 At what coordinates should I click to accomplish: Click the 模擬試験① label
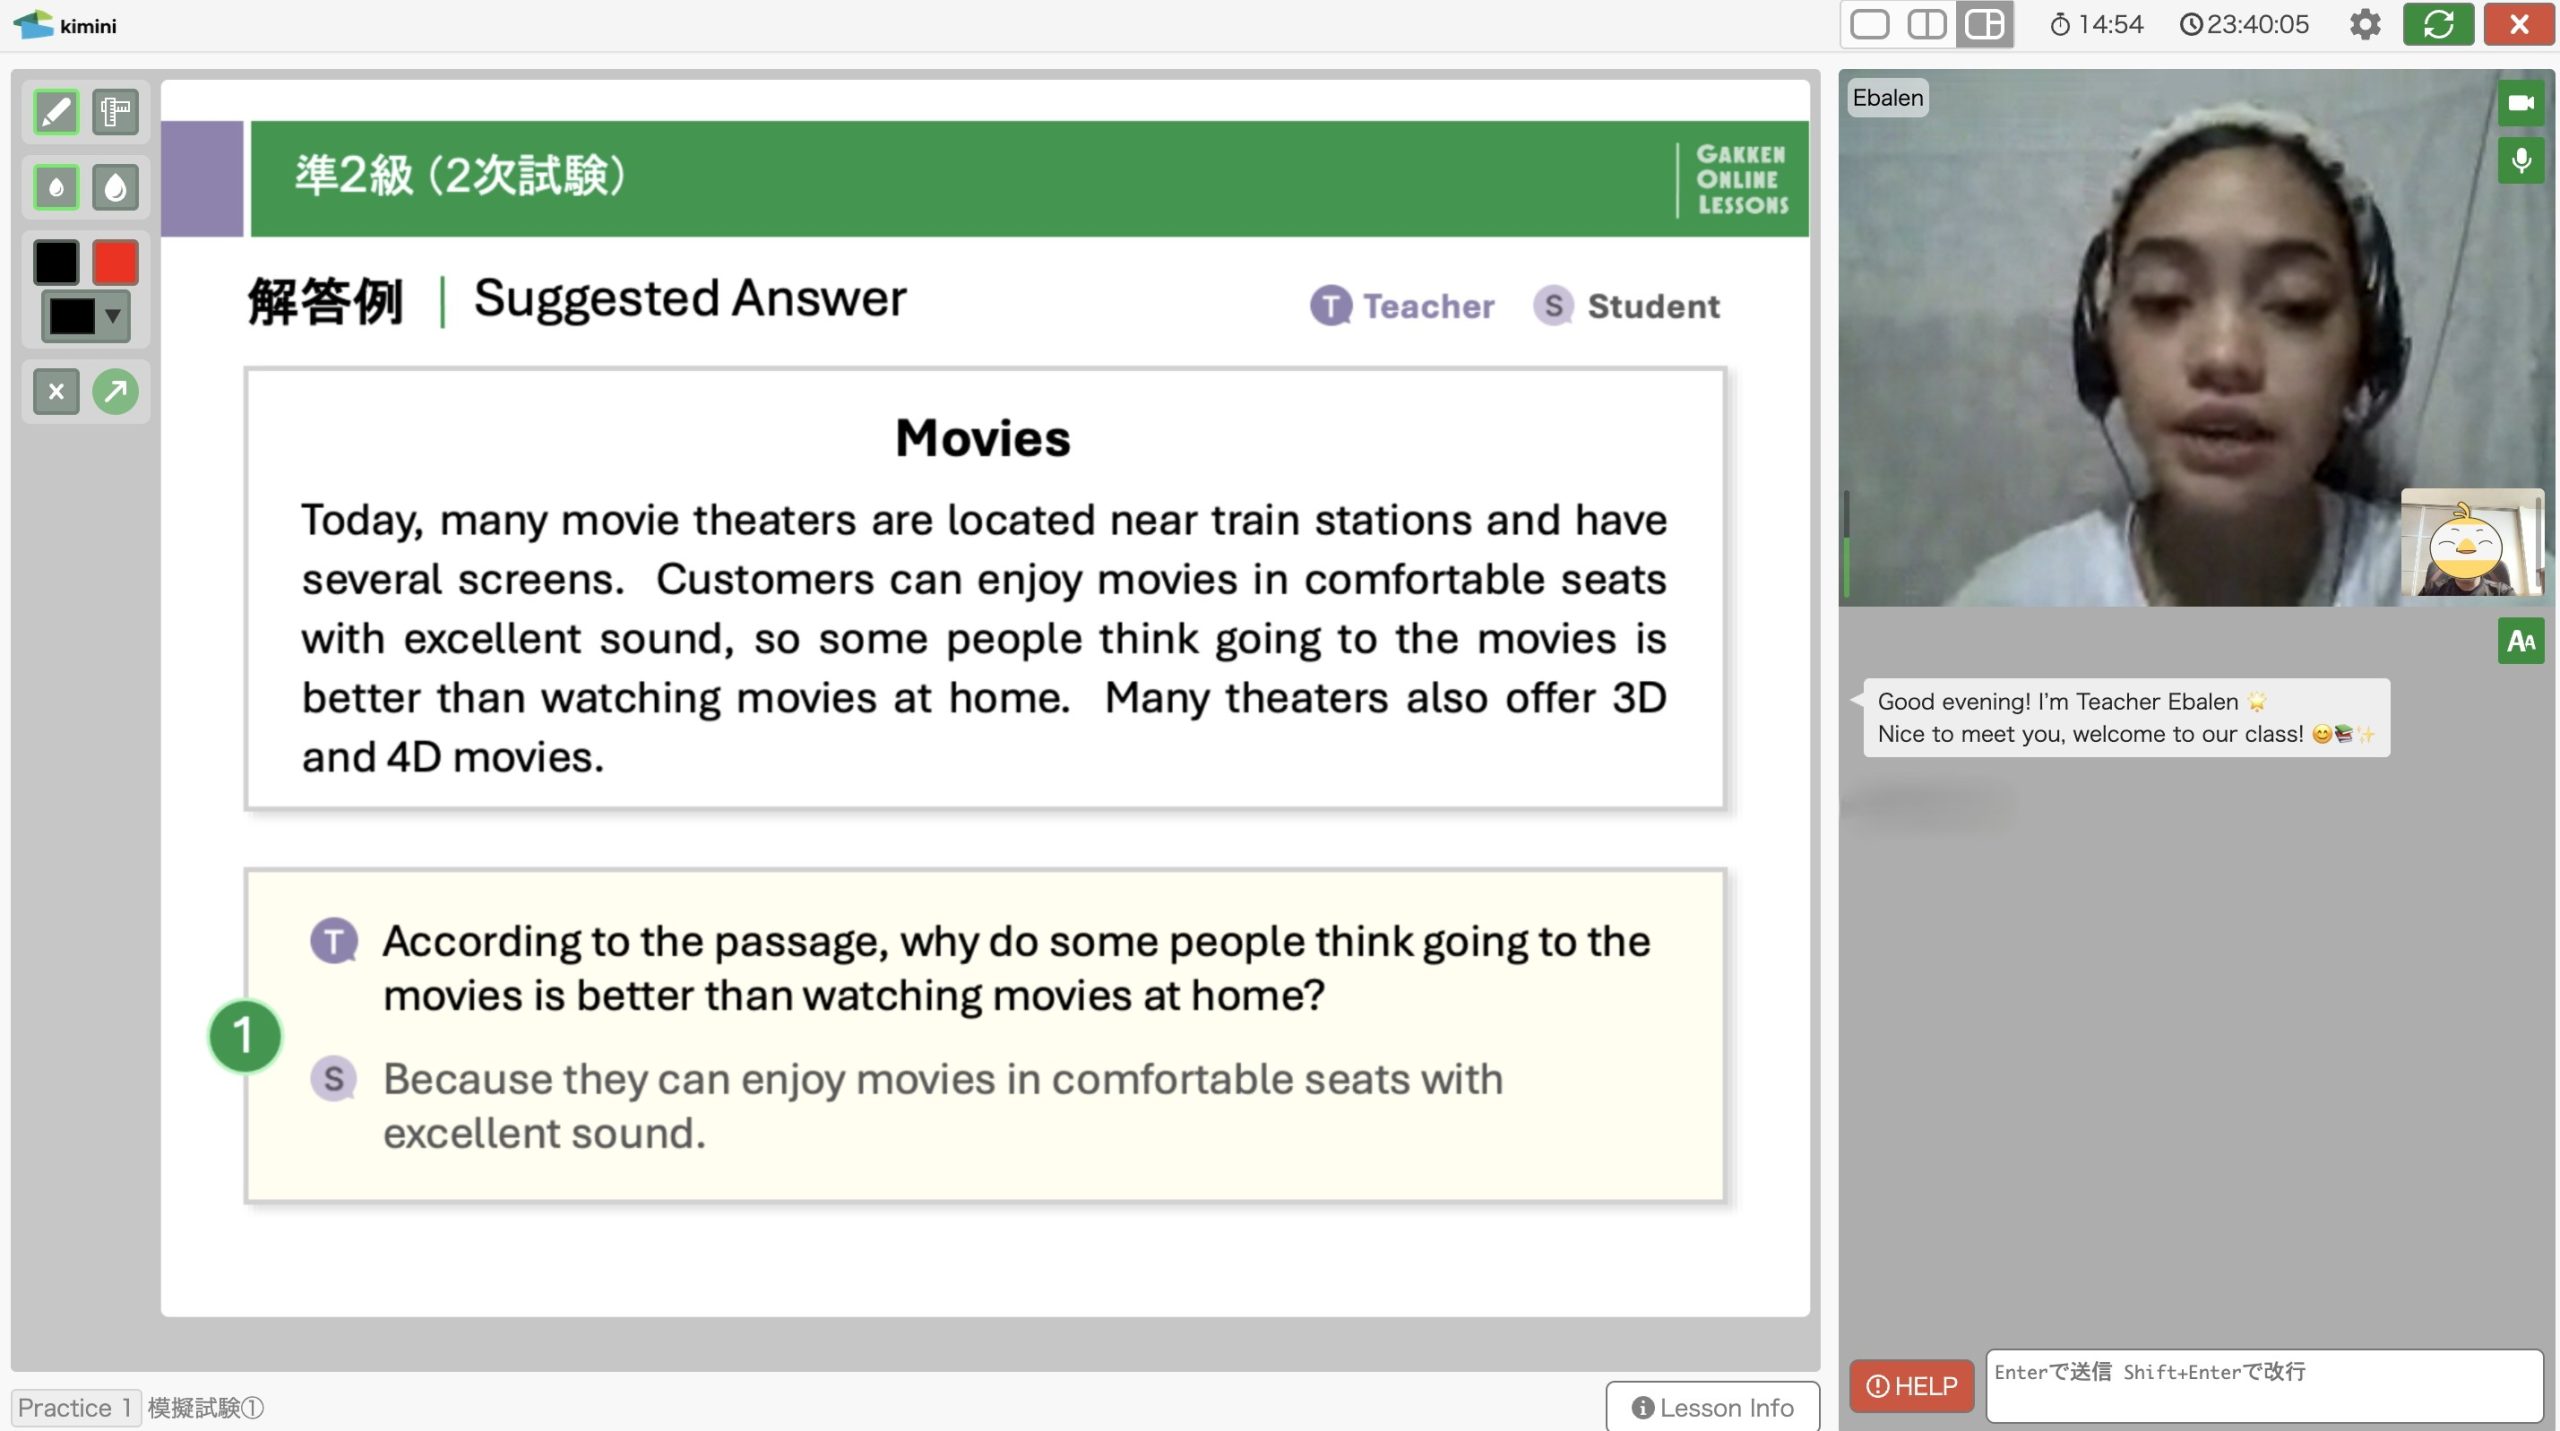[x=206, y=1408]
